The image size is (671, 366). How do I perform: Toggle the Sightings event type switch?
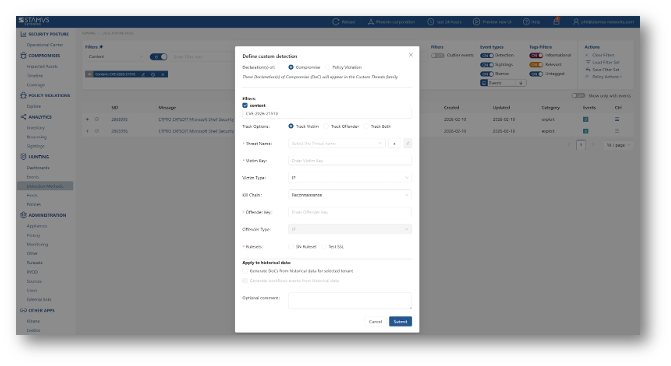(487, 65)
